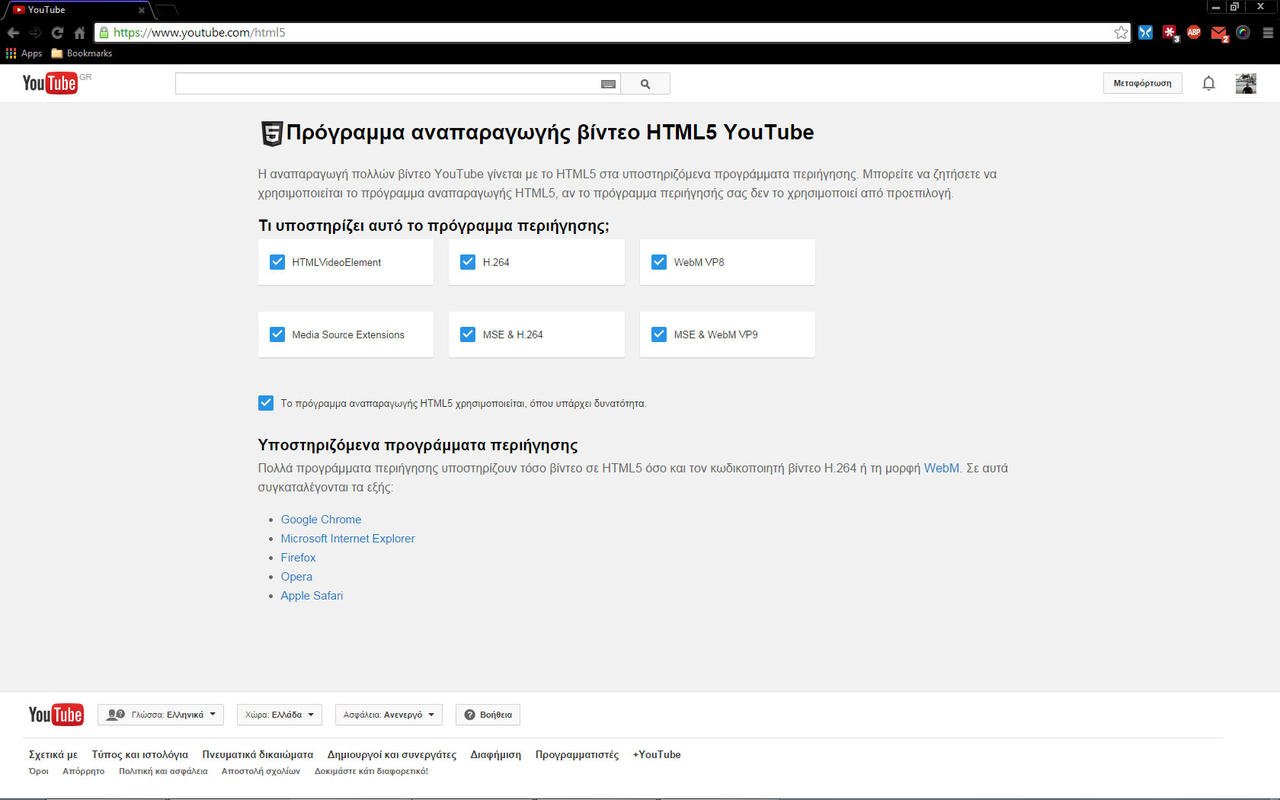Click the browser forward arrow
The height and width of the screenshot is (800, 1280).
coord(35,32)
